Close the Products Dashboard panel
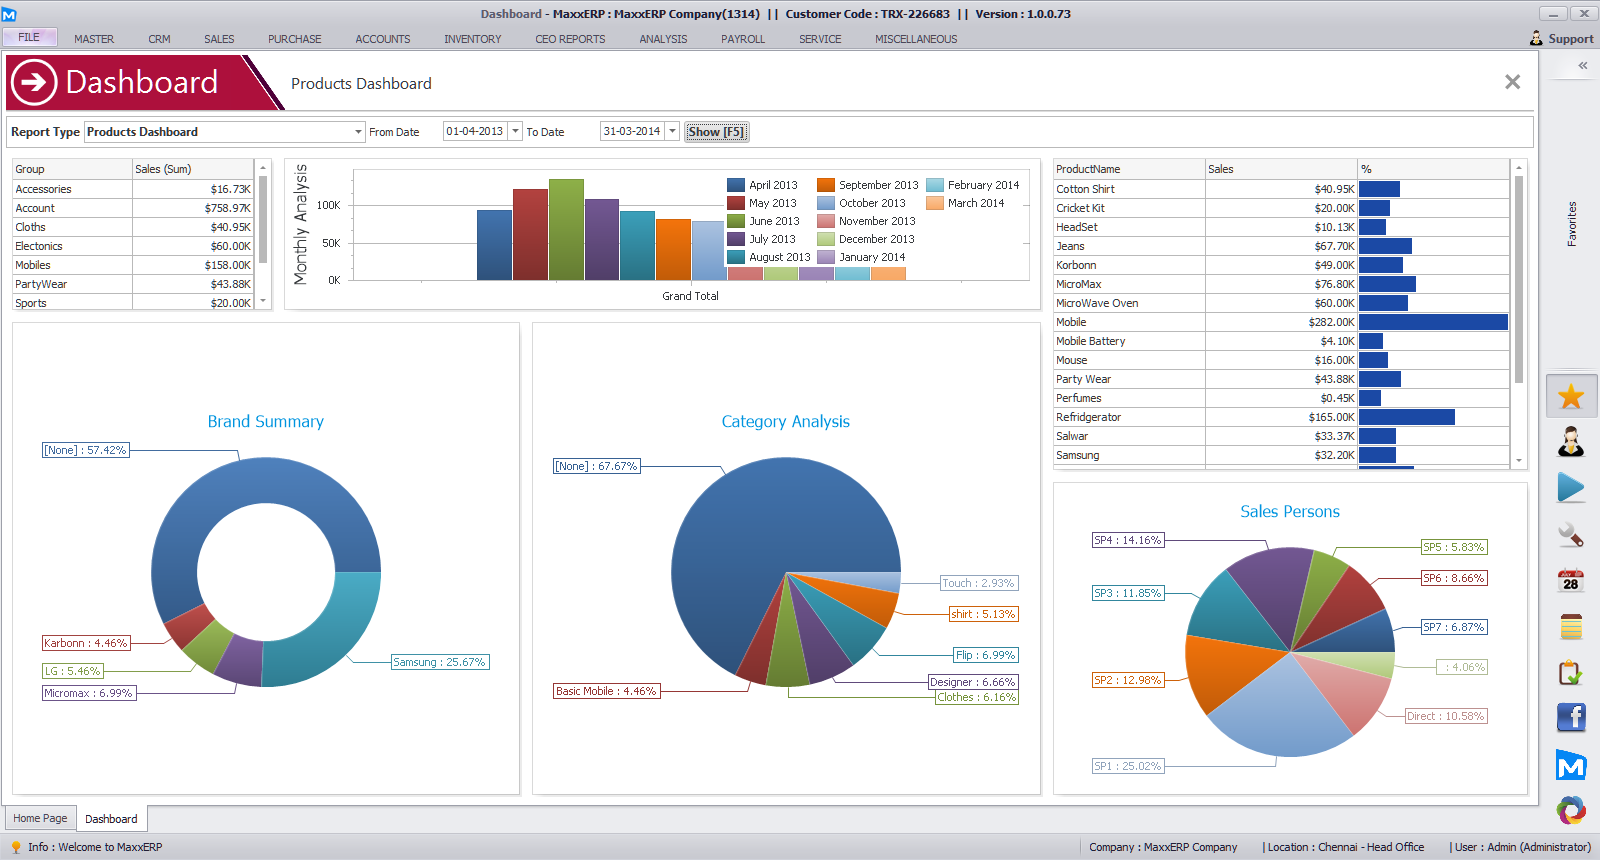Viewport: 1600px width, 860px height. 1512,82
